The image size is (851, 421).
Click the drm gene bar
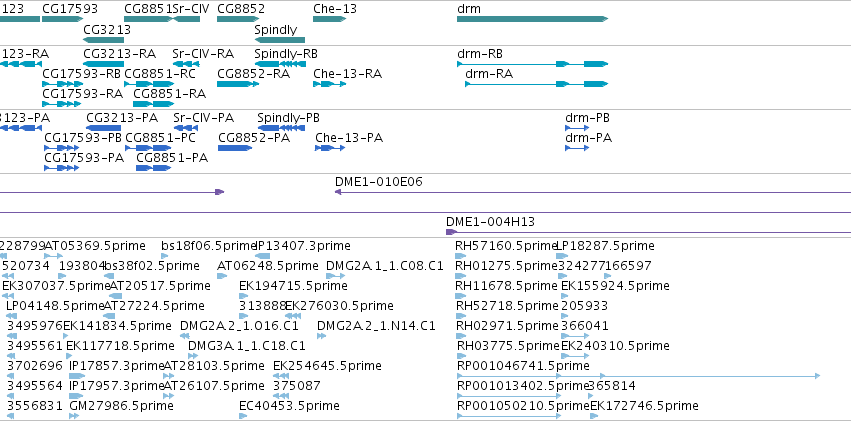click(532, 19)
